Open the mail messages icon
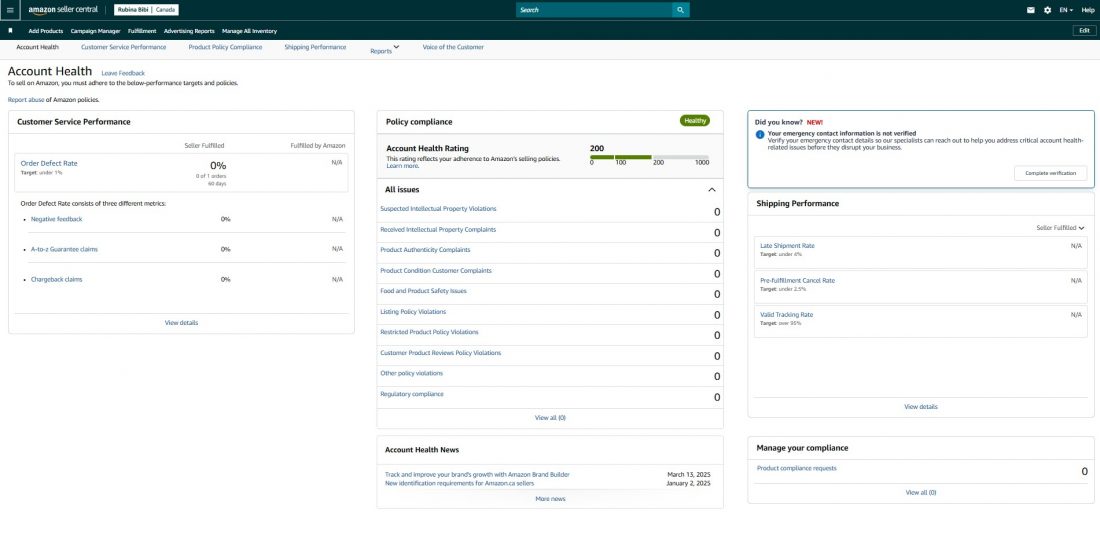Screen dimensions: 1100x534 coord(1031,10)
